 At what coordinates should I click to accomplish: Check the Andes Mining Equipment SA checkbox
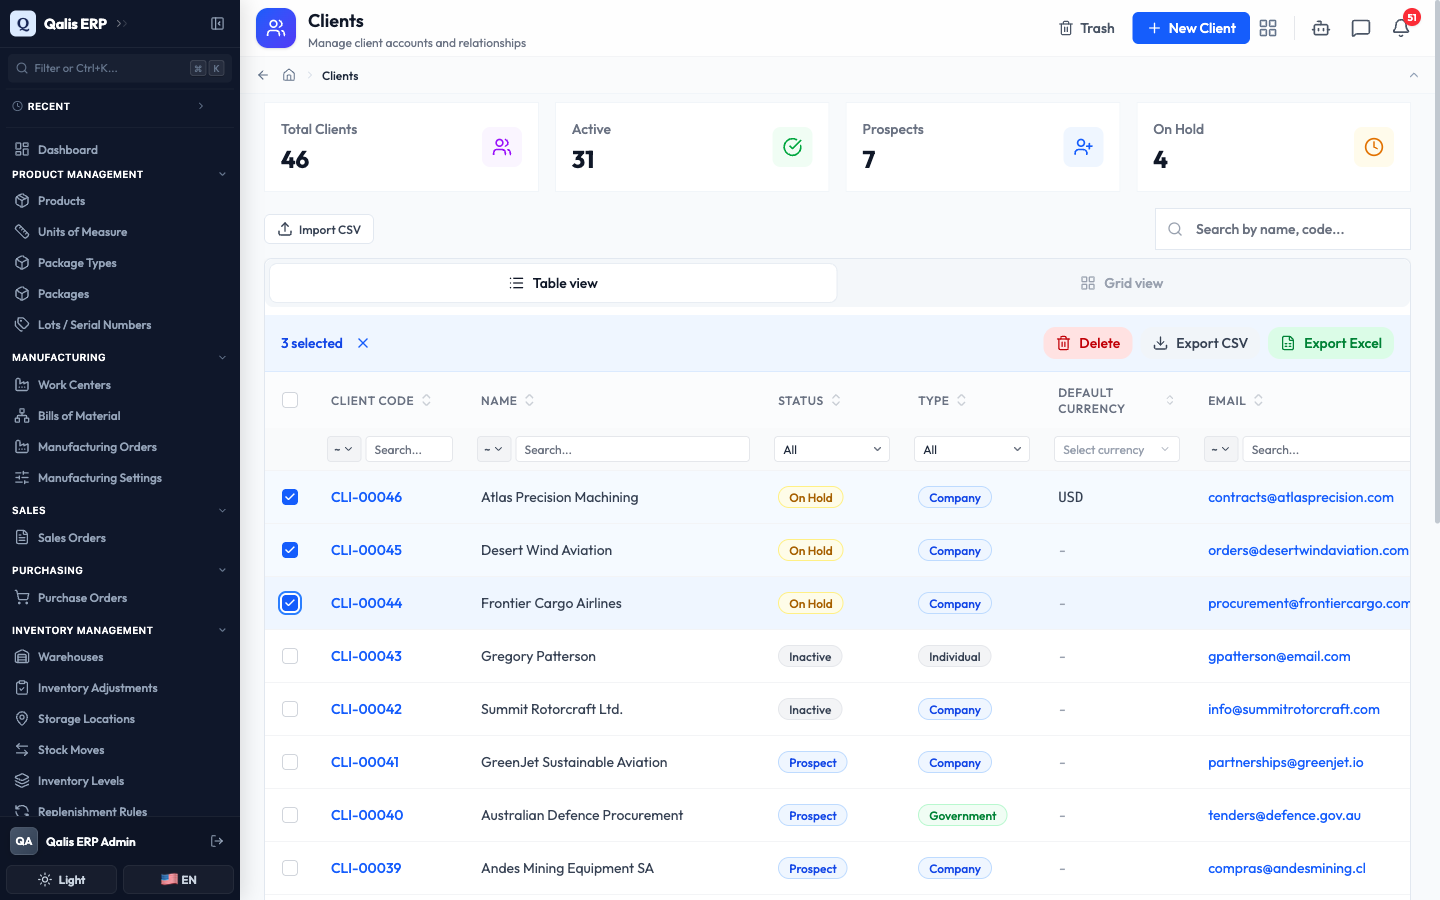point(290,868)
